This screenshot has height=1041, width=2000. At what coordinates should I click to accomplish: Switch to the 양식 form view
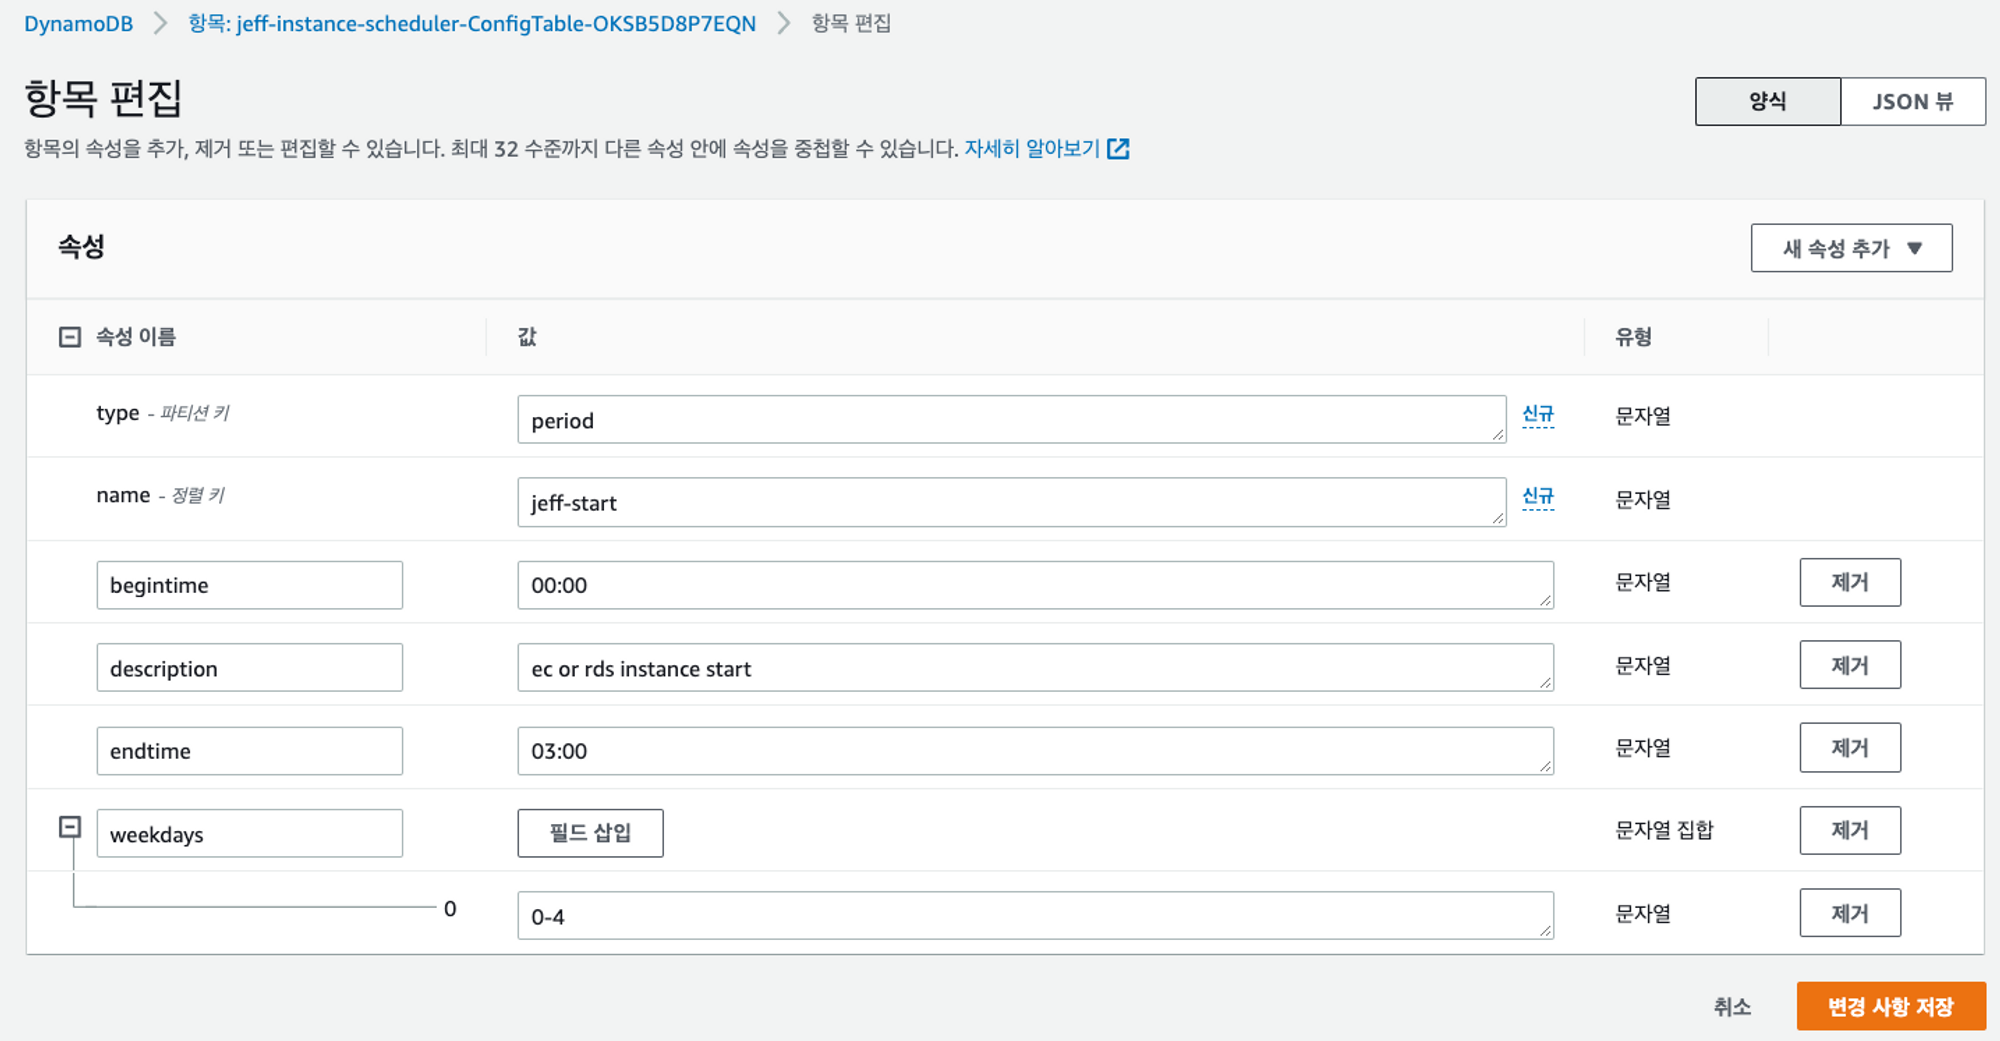click(1767, 101)
